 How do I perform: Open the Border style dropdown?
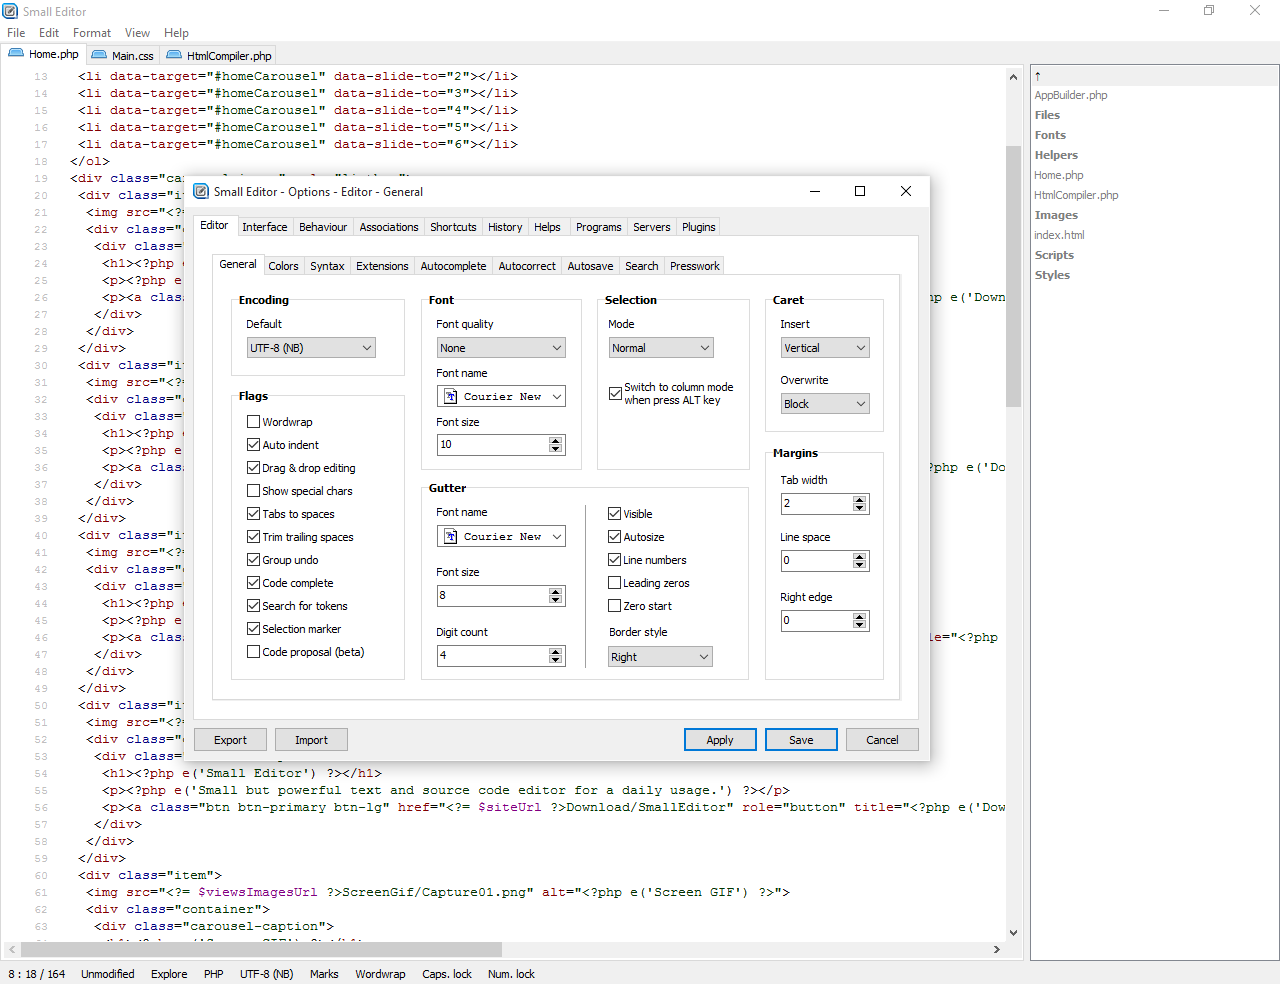(x=660, y=657)
